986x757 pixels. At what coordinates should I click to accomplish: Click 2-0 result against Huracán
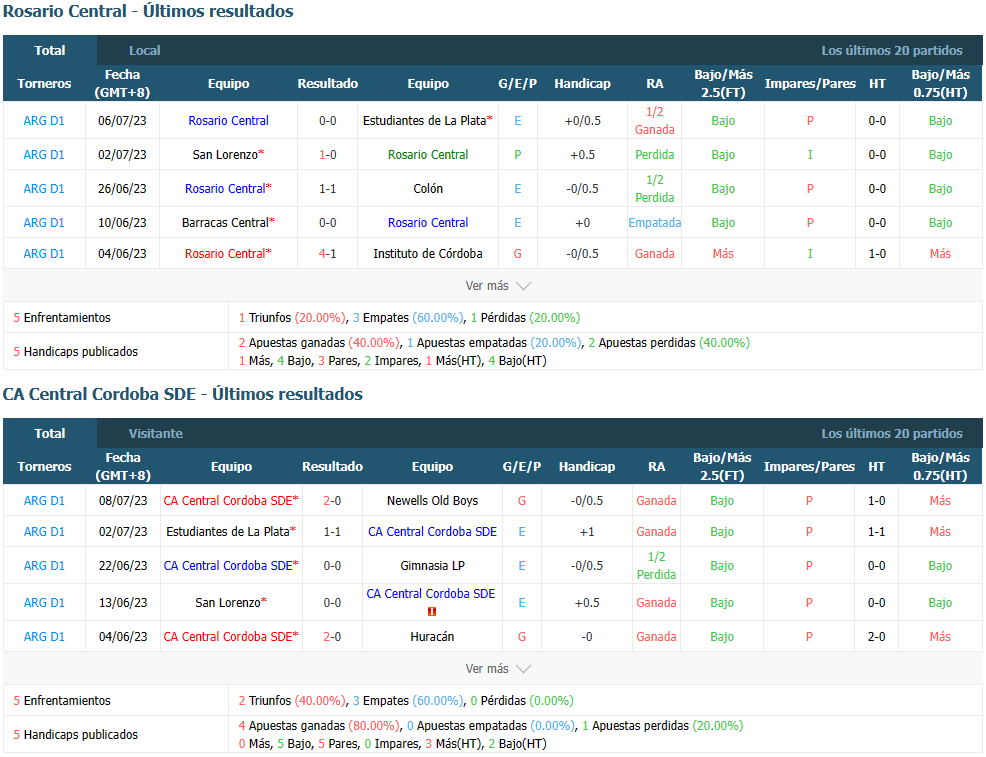point(332,636)
